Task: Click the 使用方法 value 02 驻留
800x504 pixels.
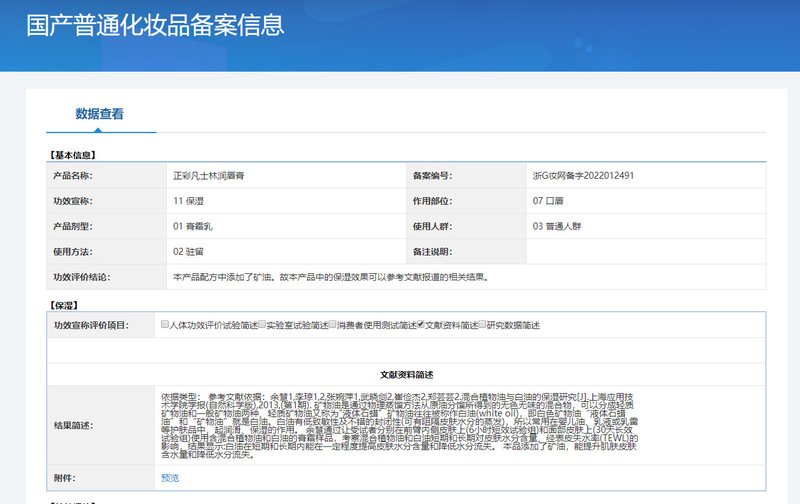Action: [189, 251]
